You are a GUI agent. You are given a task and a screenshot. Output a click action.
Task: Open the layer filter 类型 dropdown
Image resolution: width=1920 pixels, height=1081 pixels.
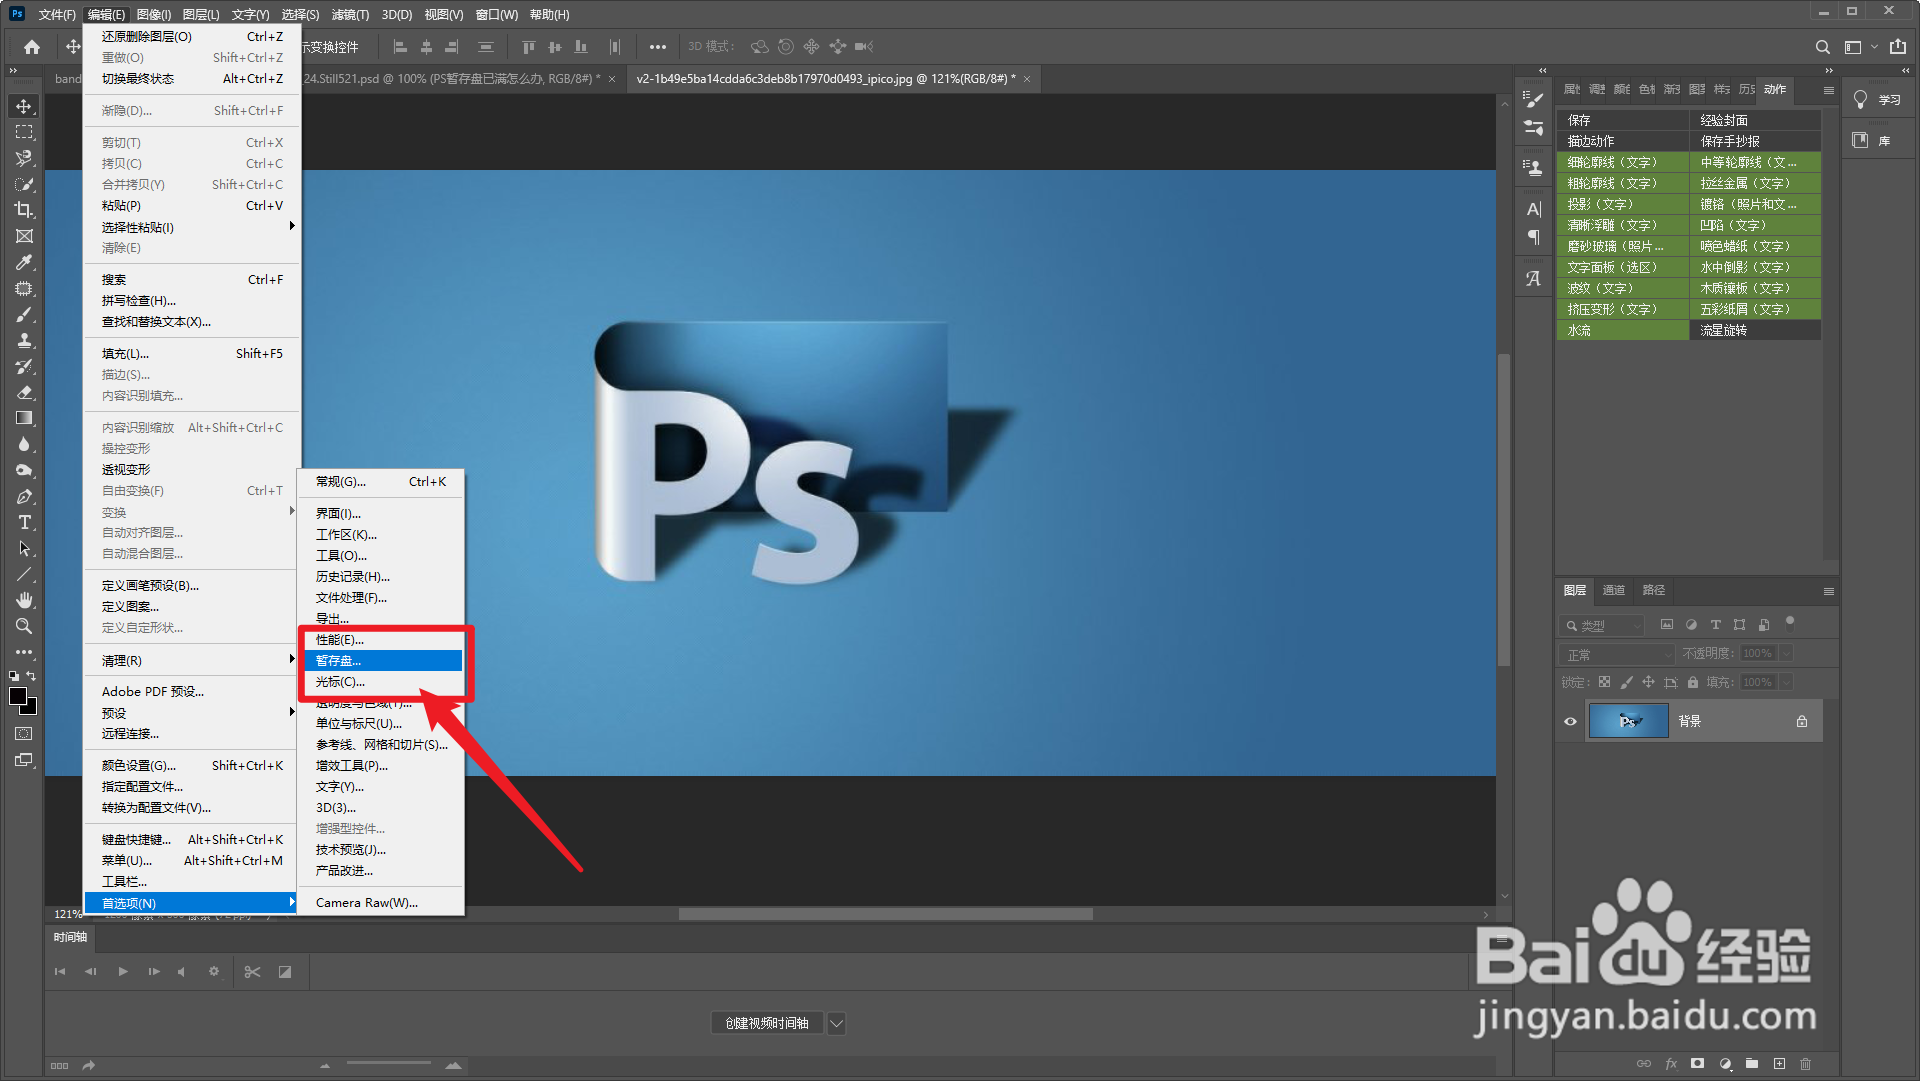coord(1603,625)
